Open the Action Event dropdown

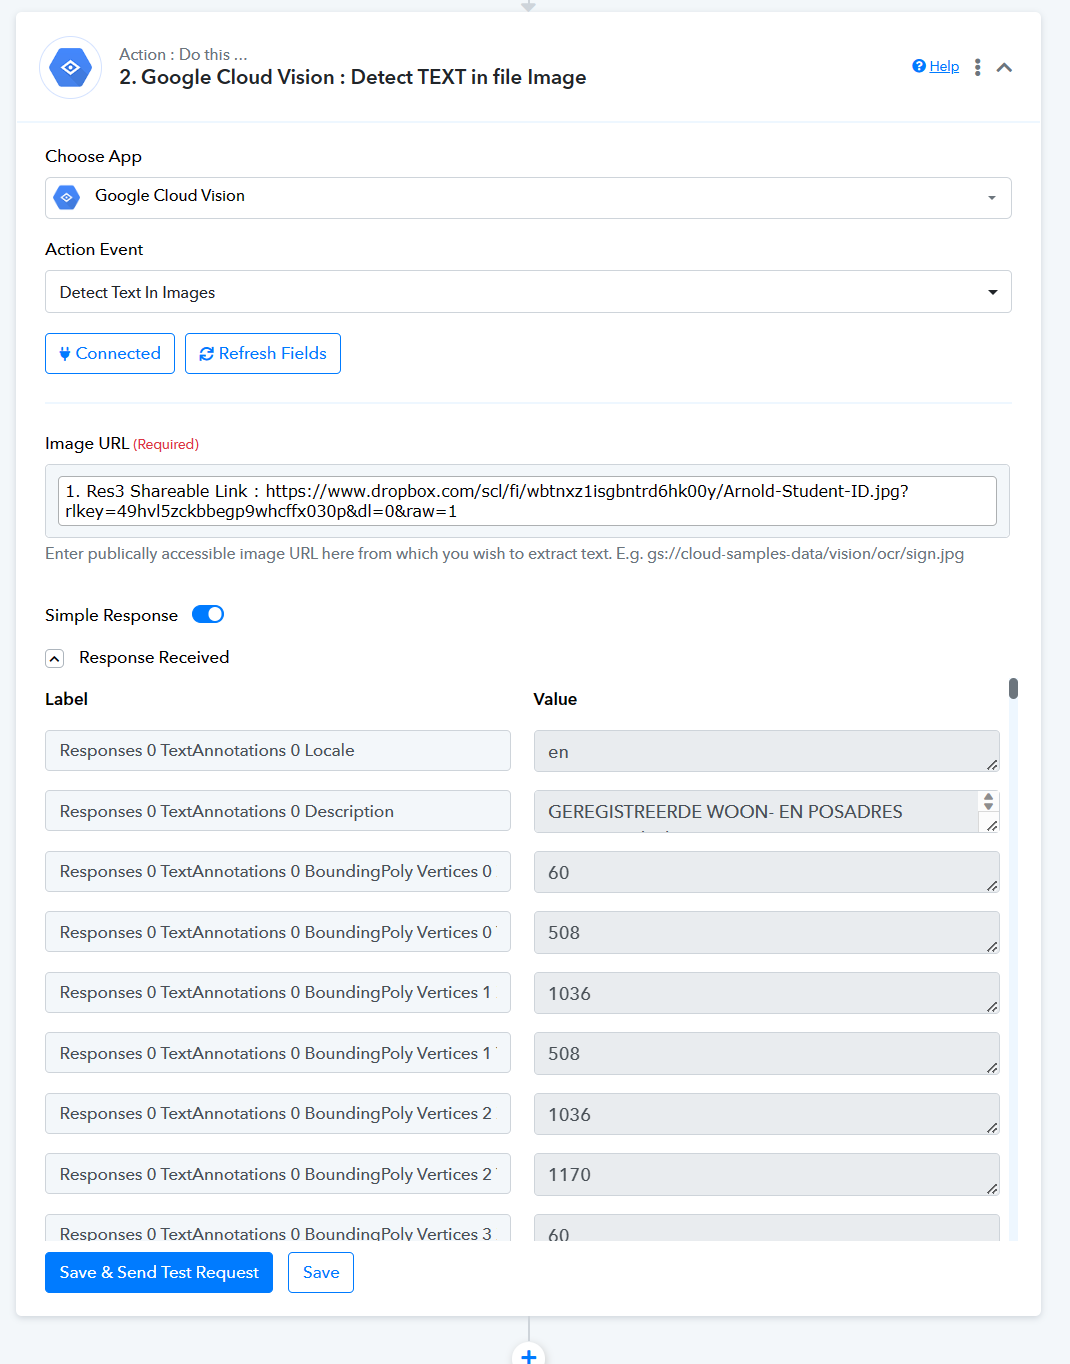[x=528, y=292]
